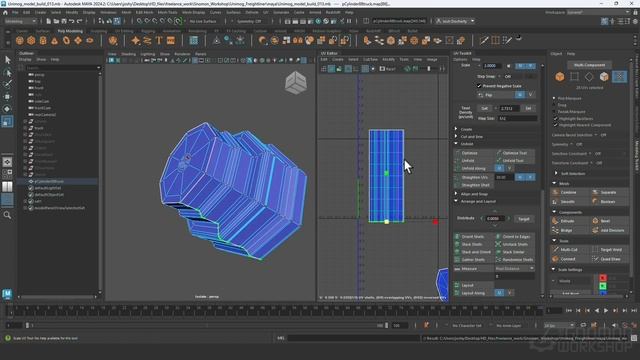Select Face selection mode in Modeling Toolkit
This screenshot has height=360, width=640.
604,76
